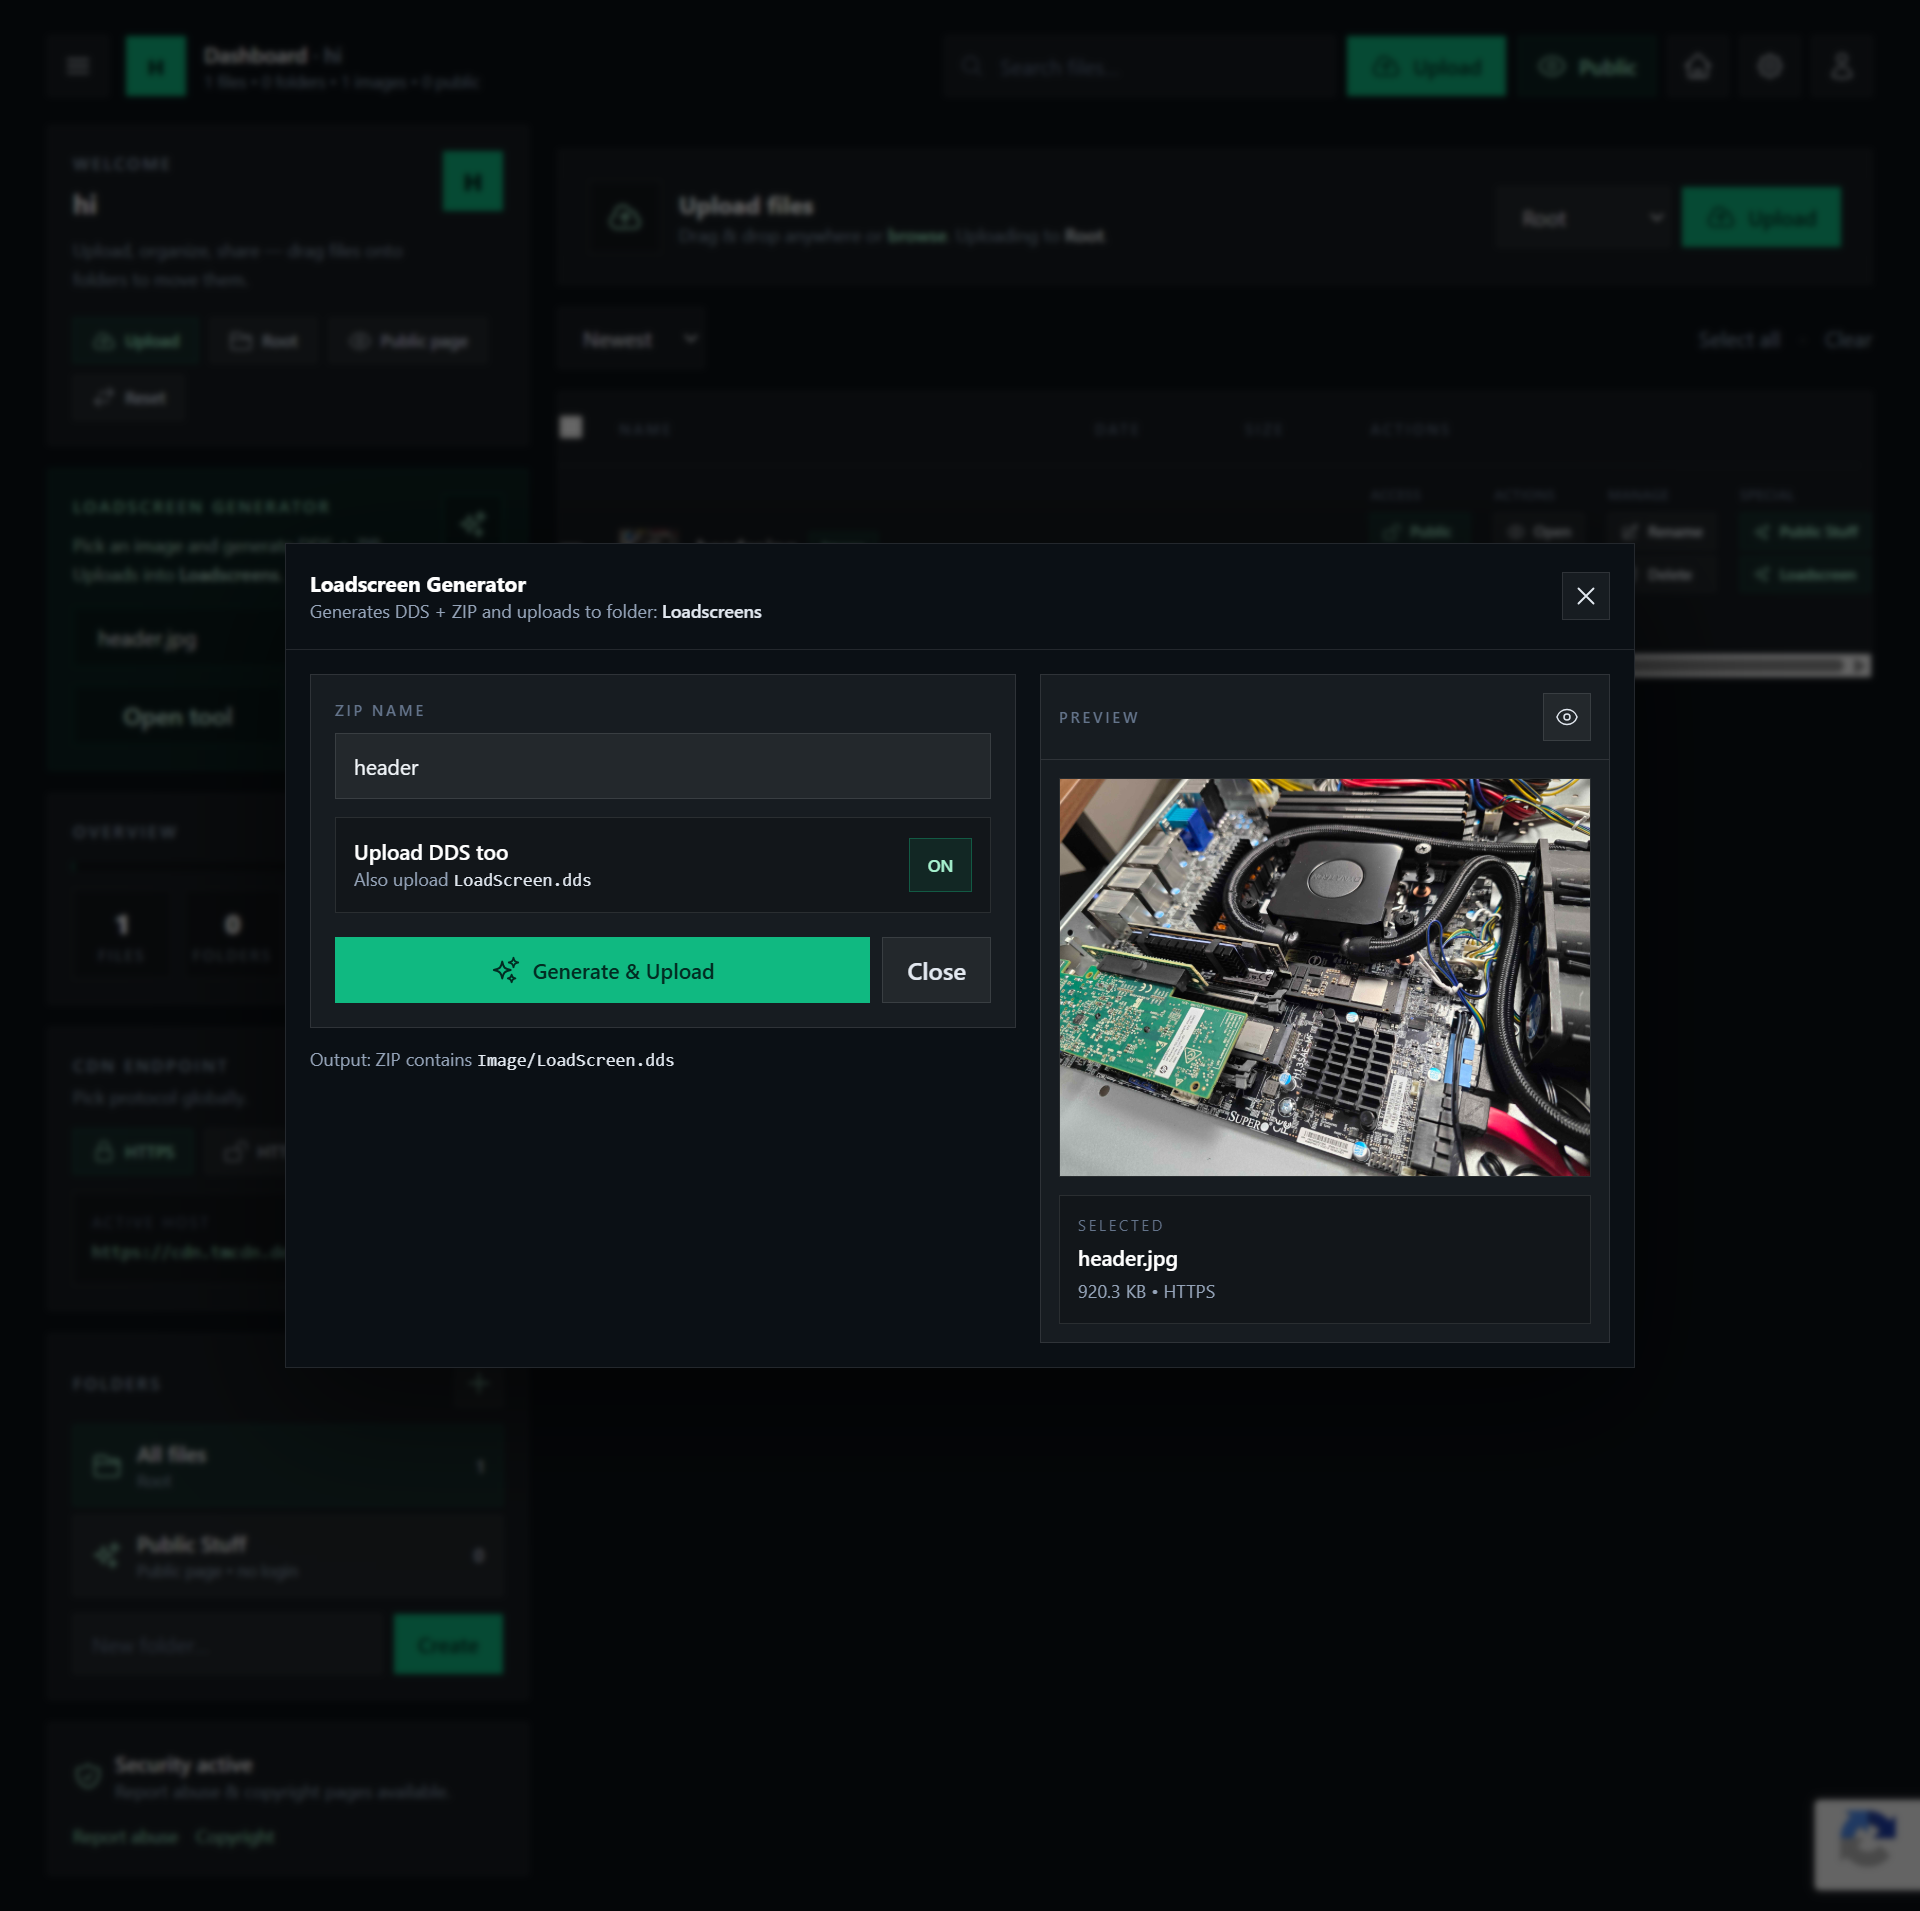1920x1911 pixels.
Task: Click the ZIP name input field
Action: point(662,767)
